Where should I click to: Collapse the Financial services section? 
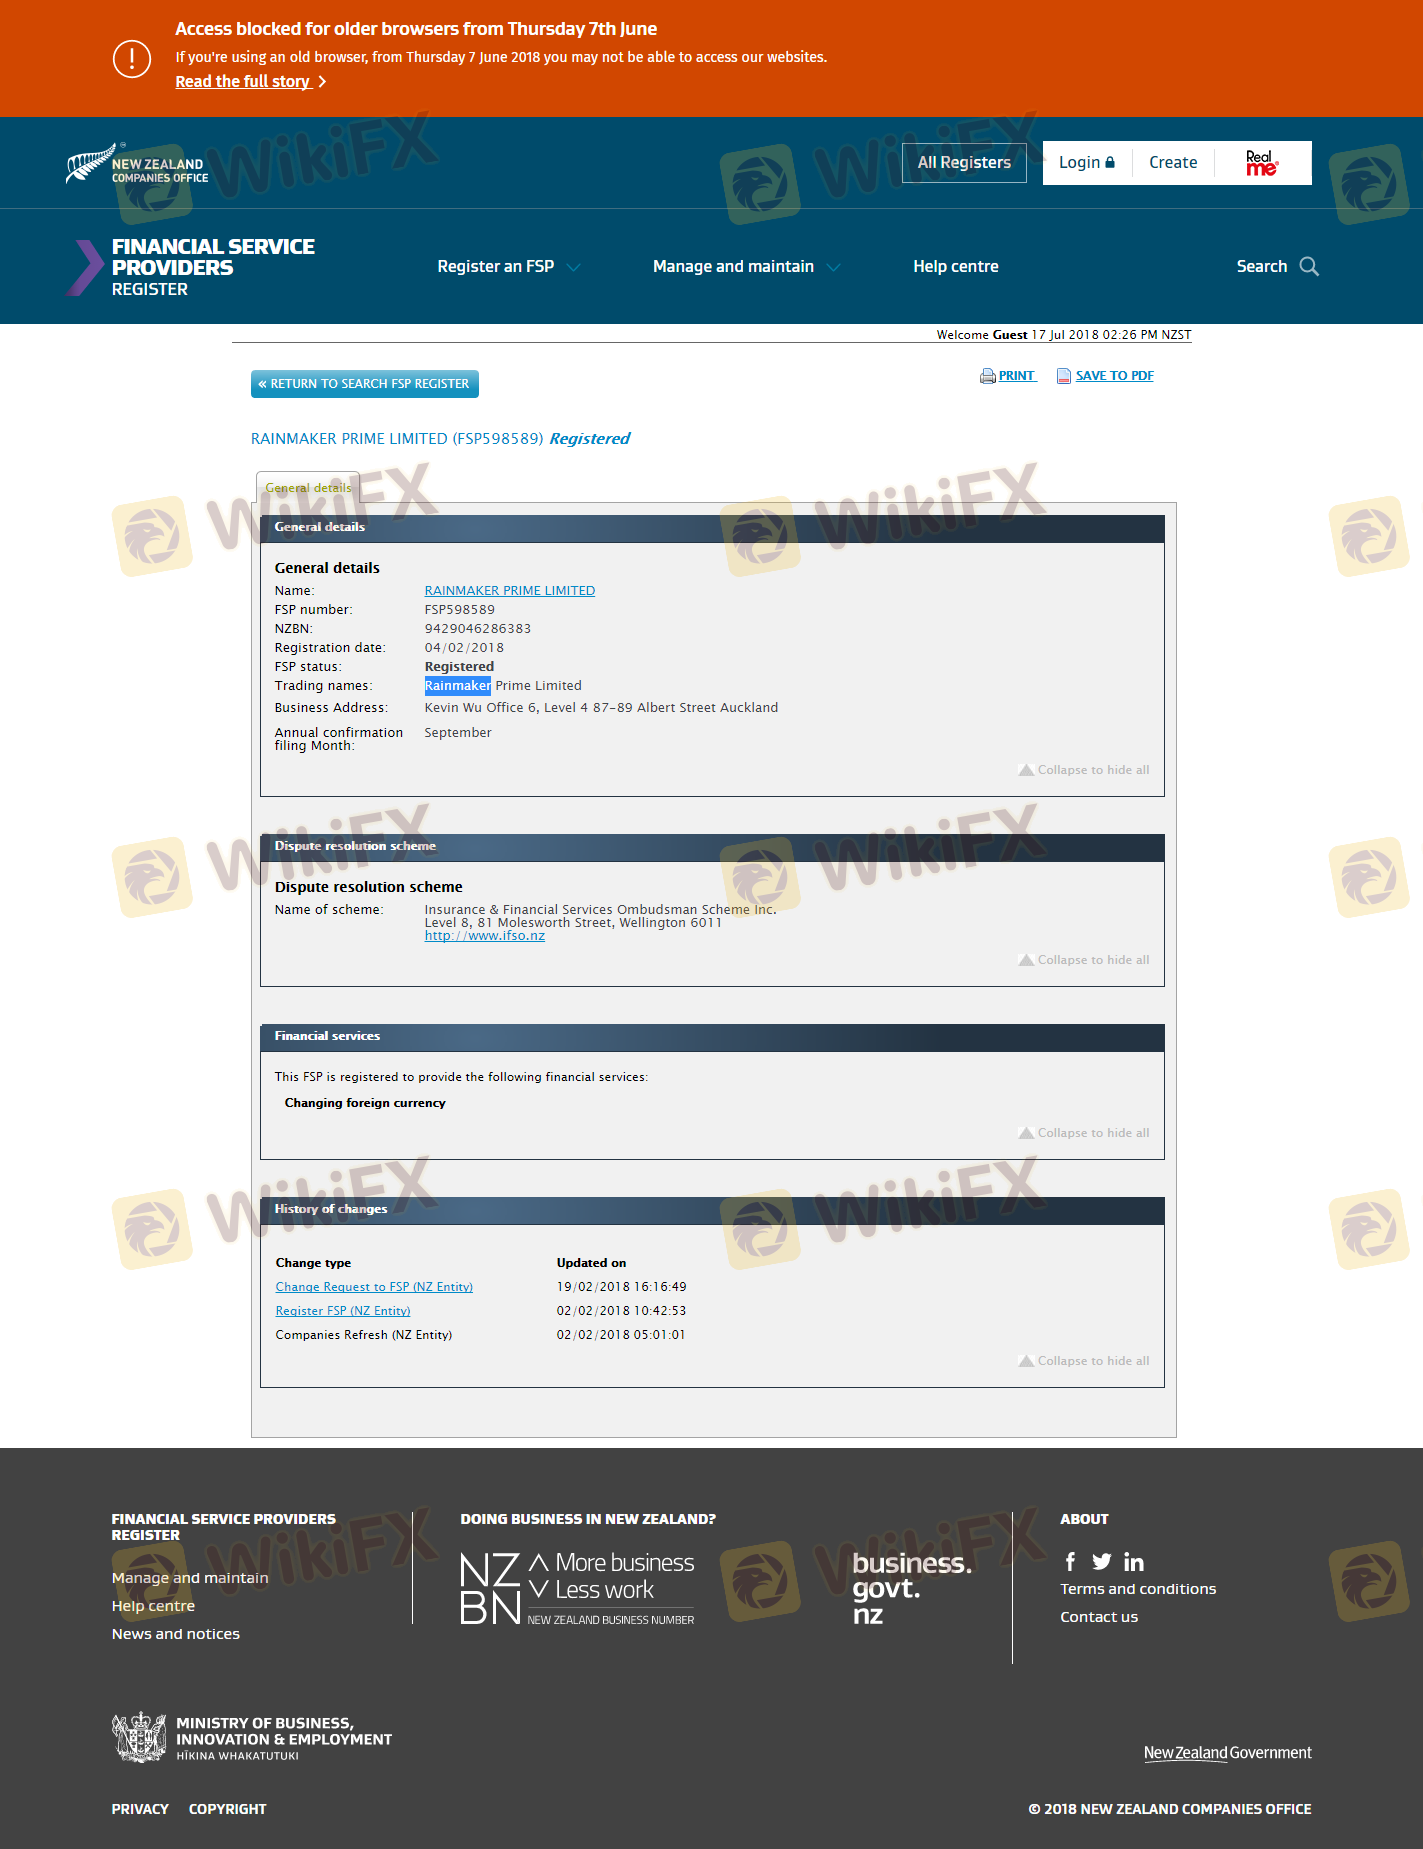(1084, 1133)
